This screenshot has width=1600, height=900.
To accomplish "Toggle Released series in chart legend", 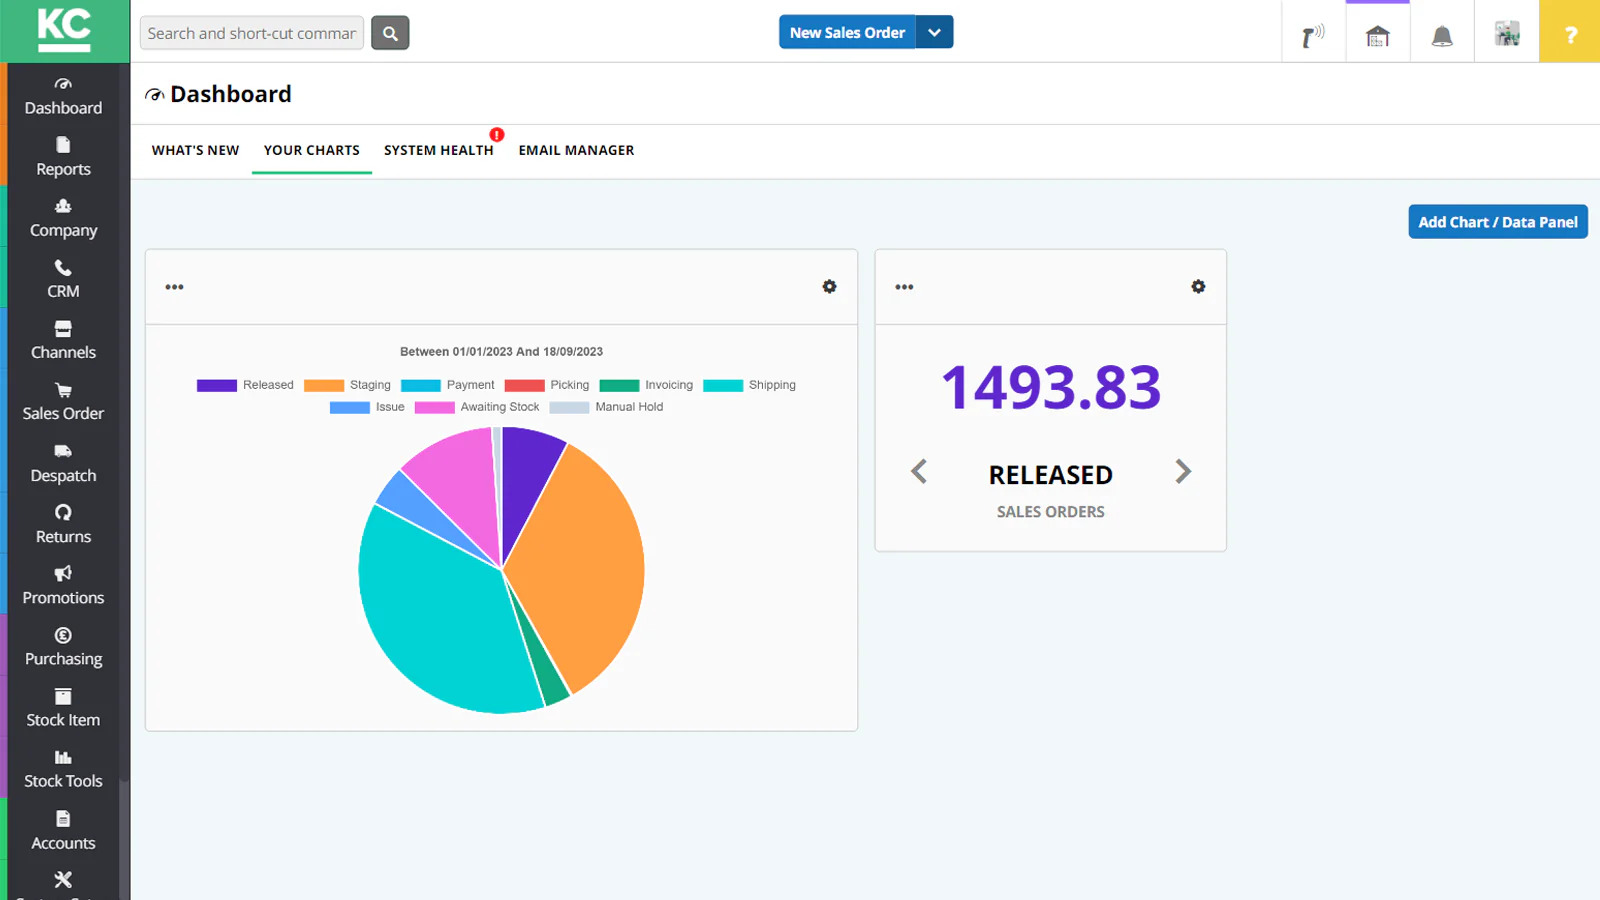I will [x=245, y=385].
